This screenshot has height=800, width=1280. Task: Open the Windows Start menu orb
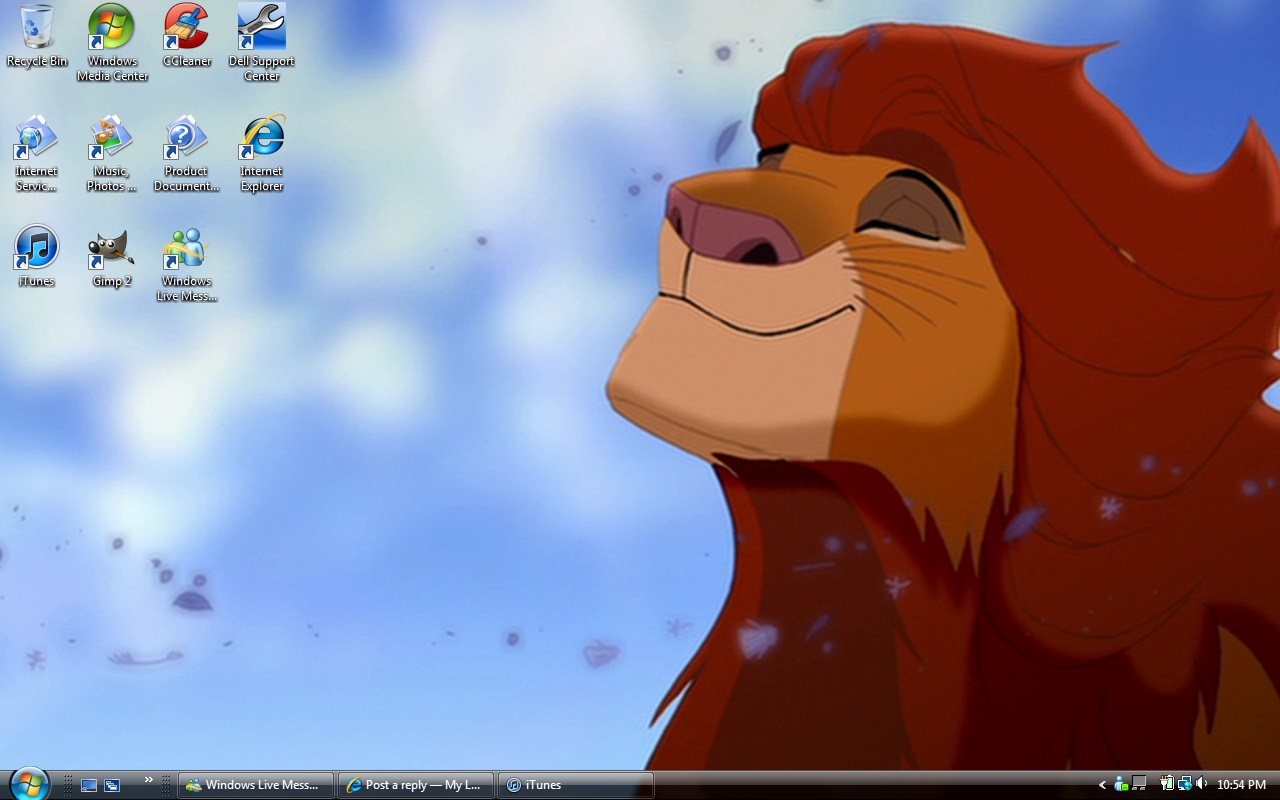28,784
